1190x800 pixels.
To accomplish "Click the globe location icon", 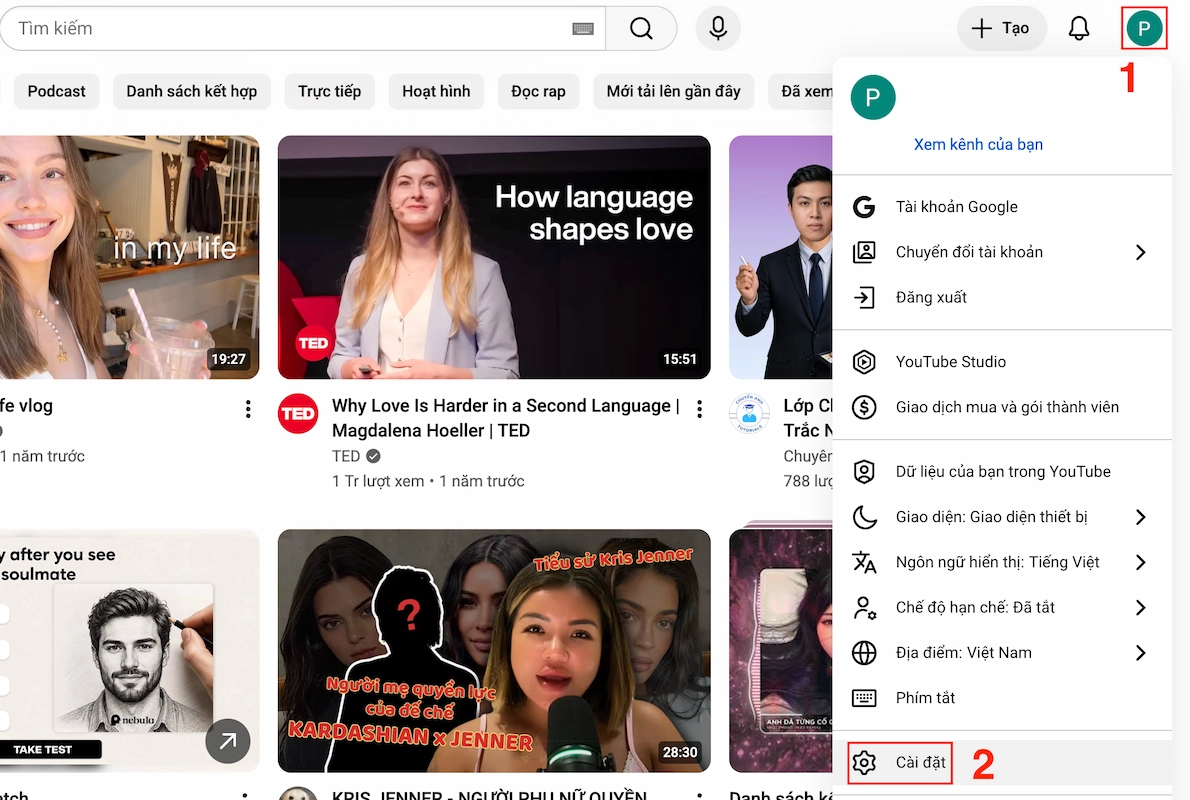I will coord(864,653).
